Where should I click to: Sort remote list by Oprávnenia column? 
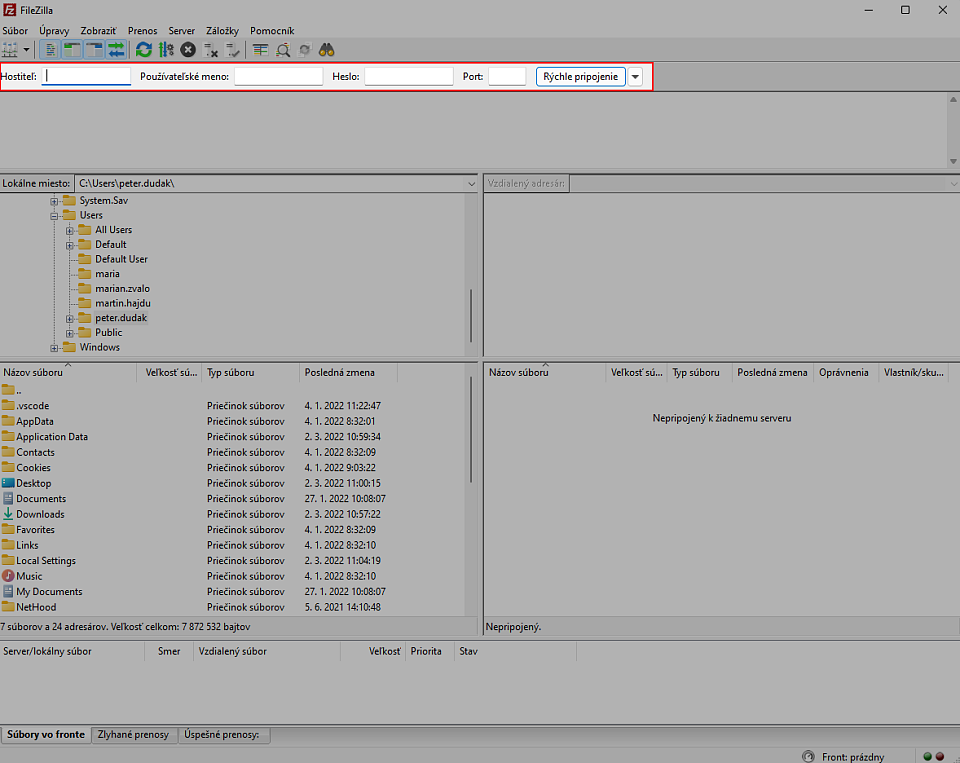click(x=846, y=372)
